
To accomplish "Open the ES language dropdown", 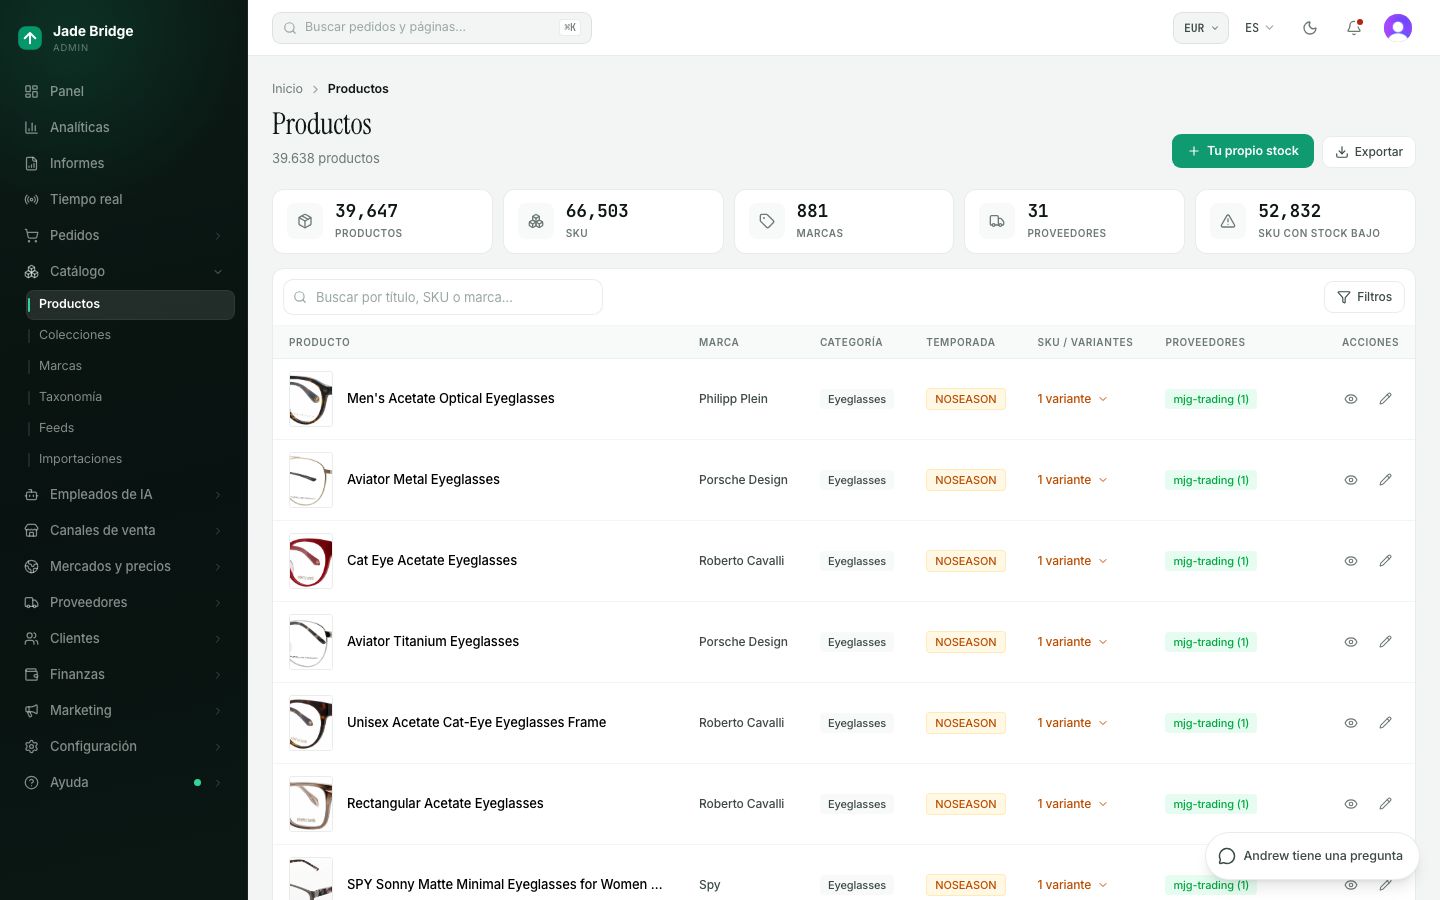I will point(1259,28).
